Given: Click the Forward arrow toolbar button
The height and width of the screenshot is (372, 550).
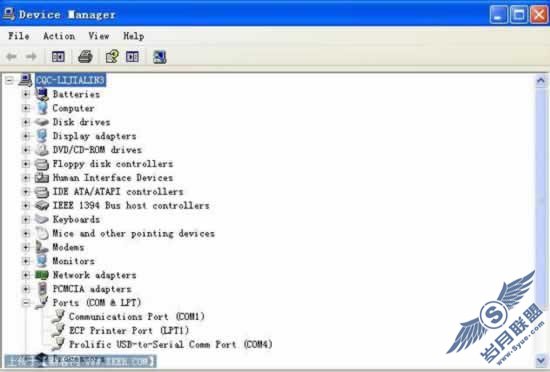Looking at the screenshot, I should 31,56.
